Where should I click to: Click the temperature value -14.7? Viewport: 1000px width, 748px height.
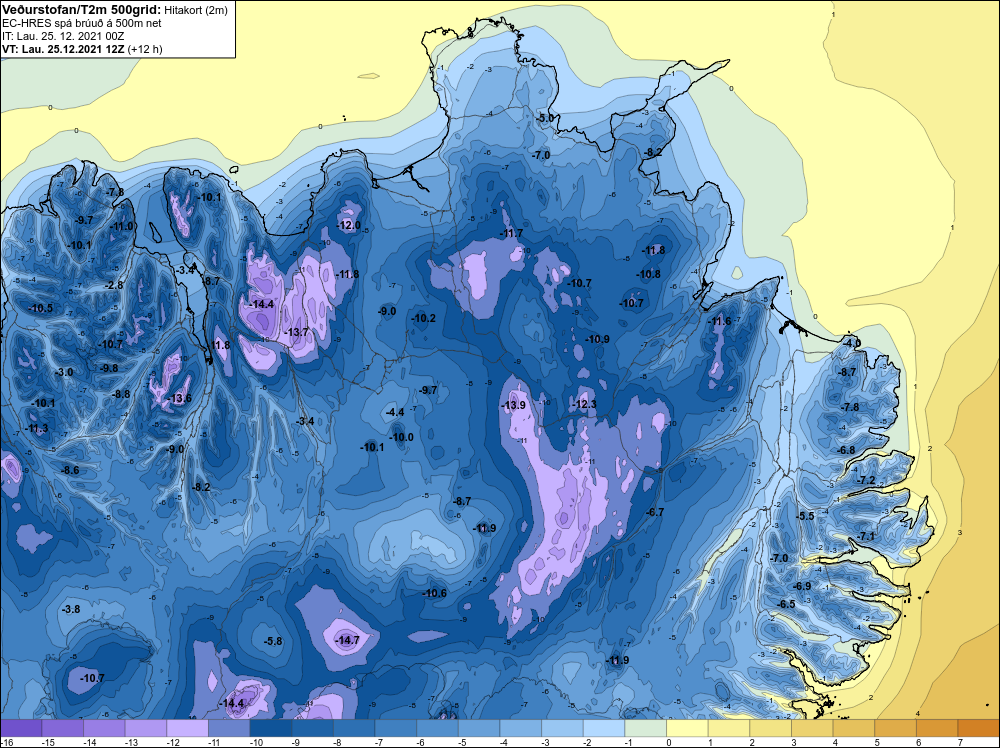tap(348, 640)
